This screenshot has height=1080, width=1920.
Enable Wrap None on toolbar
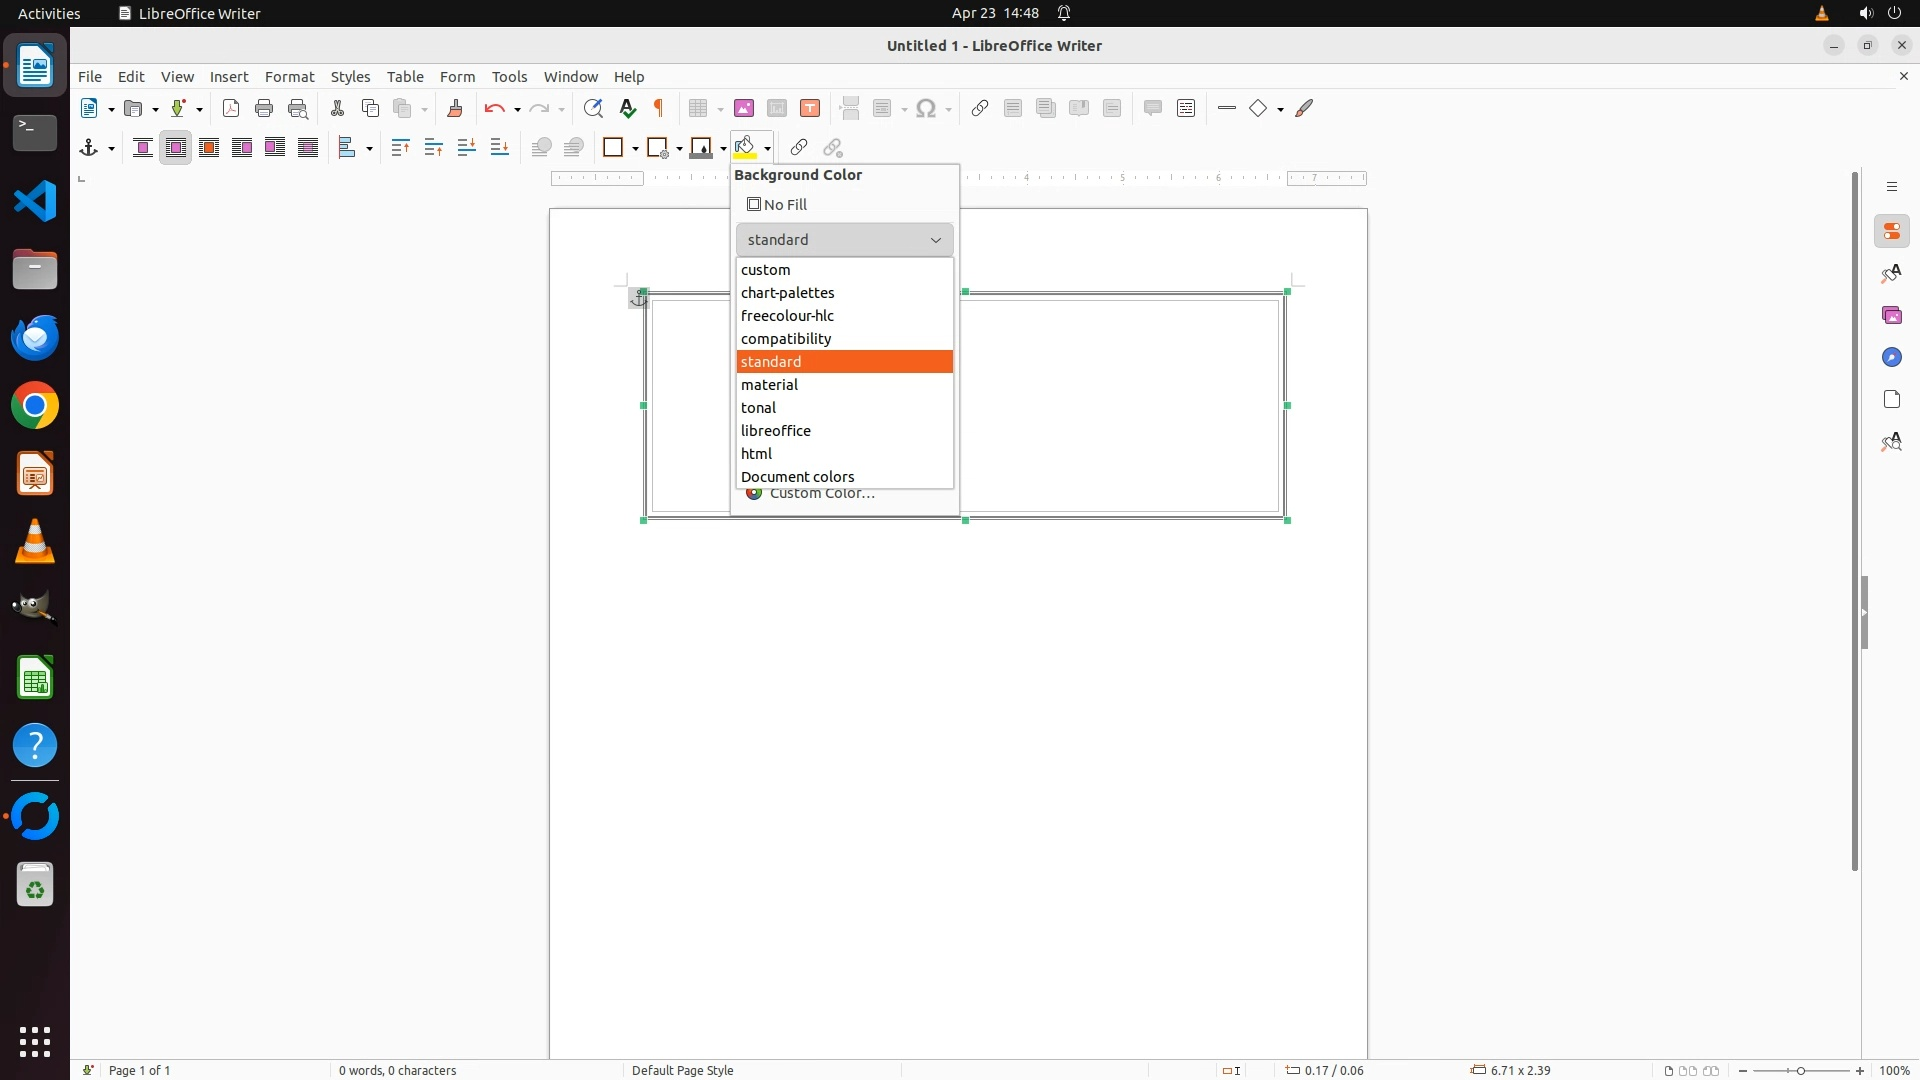(143, 148)
